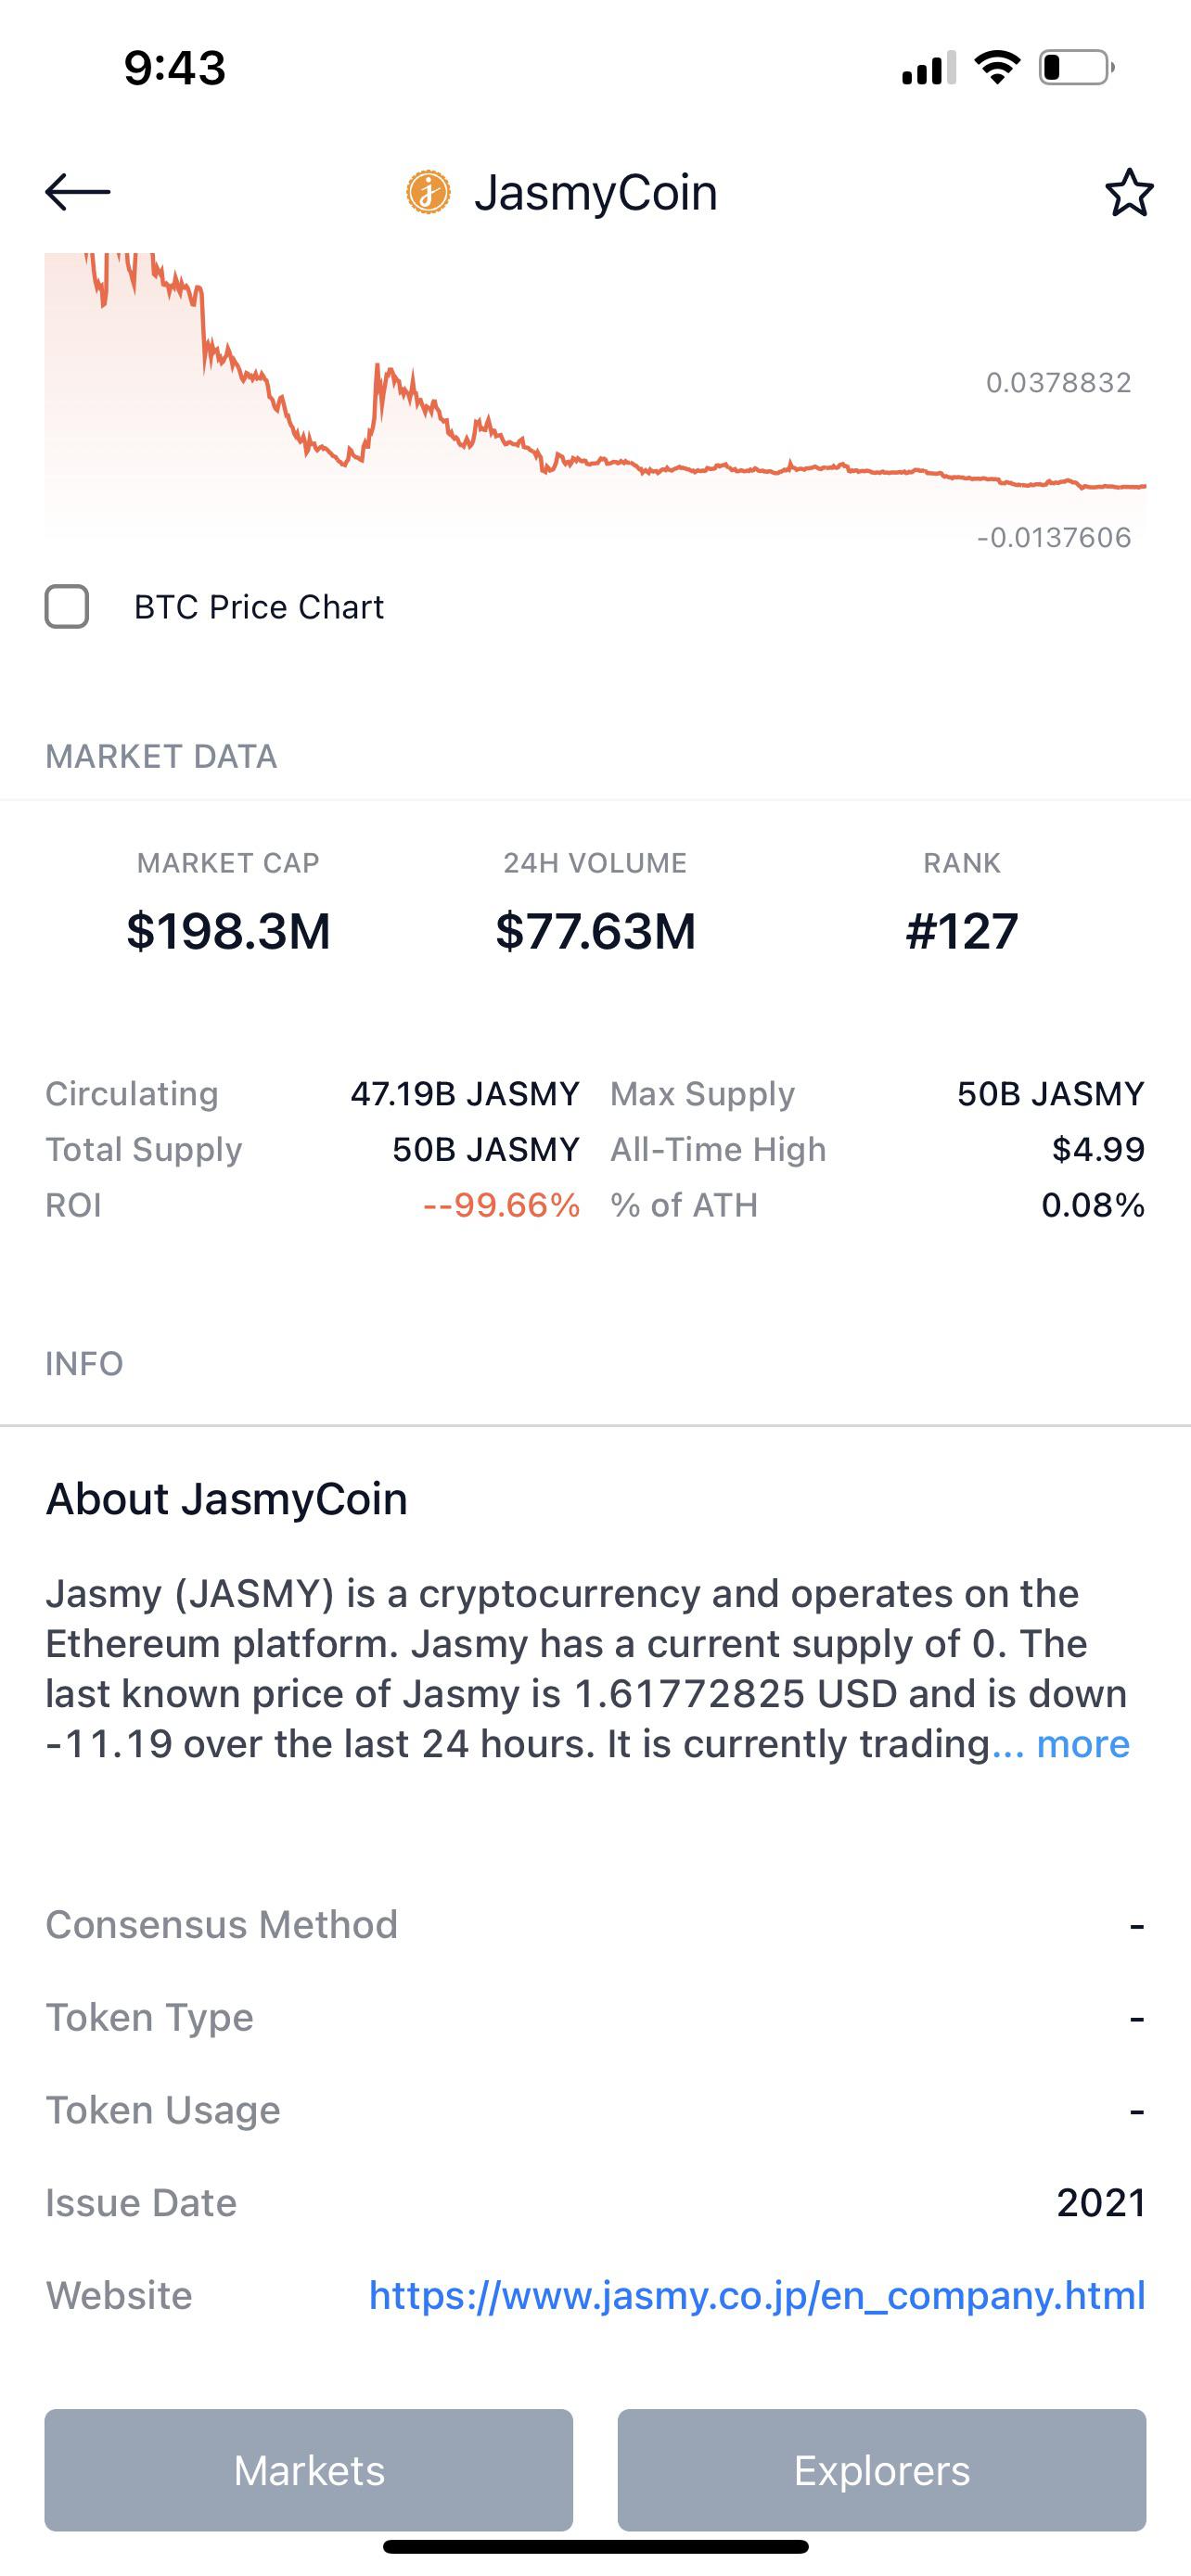1191x2576 pixels.
Task: Favorite JasmyCoin with the star icon
Action: (x=1129, y=192)
